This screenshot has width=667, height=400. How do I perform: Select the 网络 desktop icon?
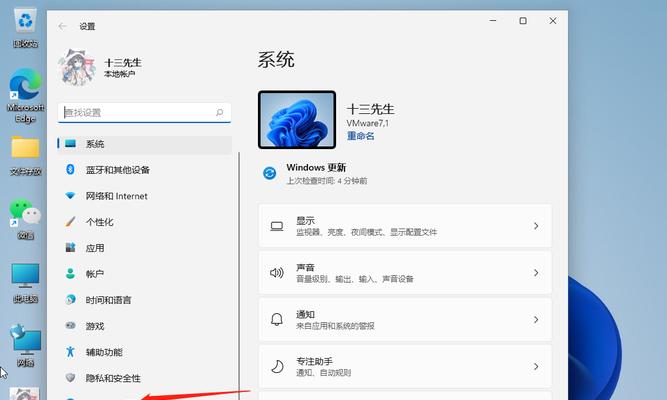[x=26, y=346]
